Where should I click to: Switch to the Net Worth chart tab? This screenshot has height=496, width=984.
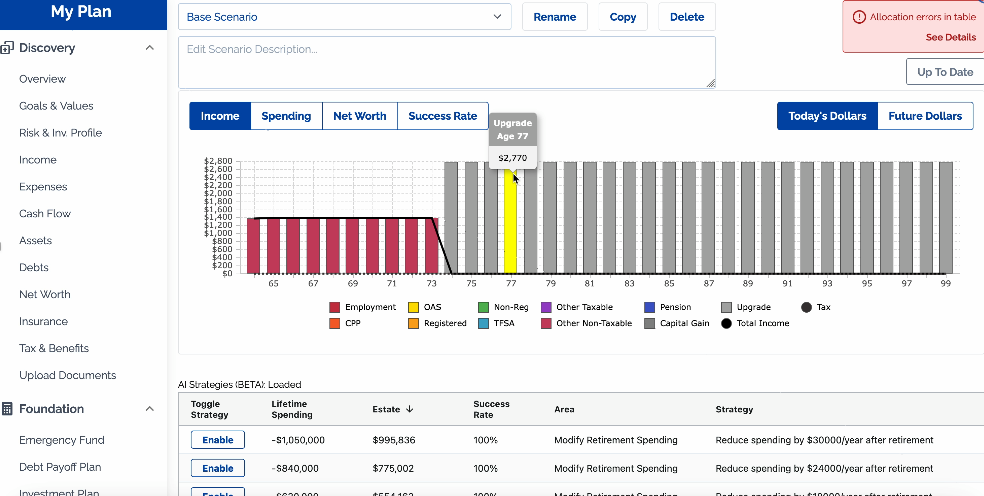[359, 116]
